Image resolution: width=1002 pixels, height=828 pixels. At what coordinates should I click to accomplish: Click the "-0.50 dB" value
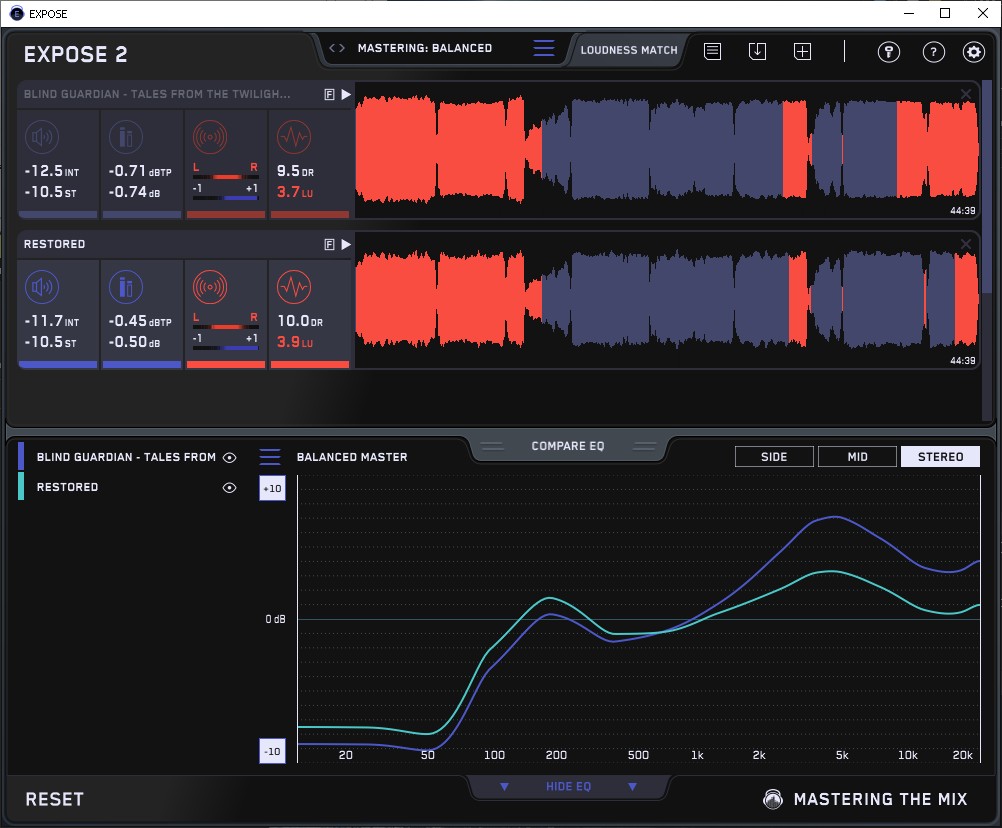134,342
